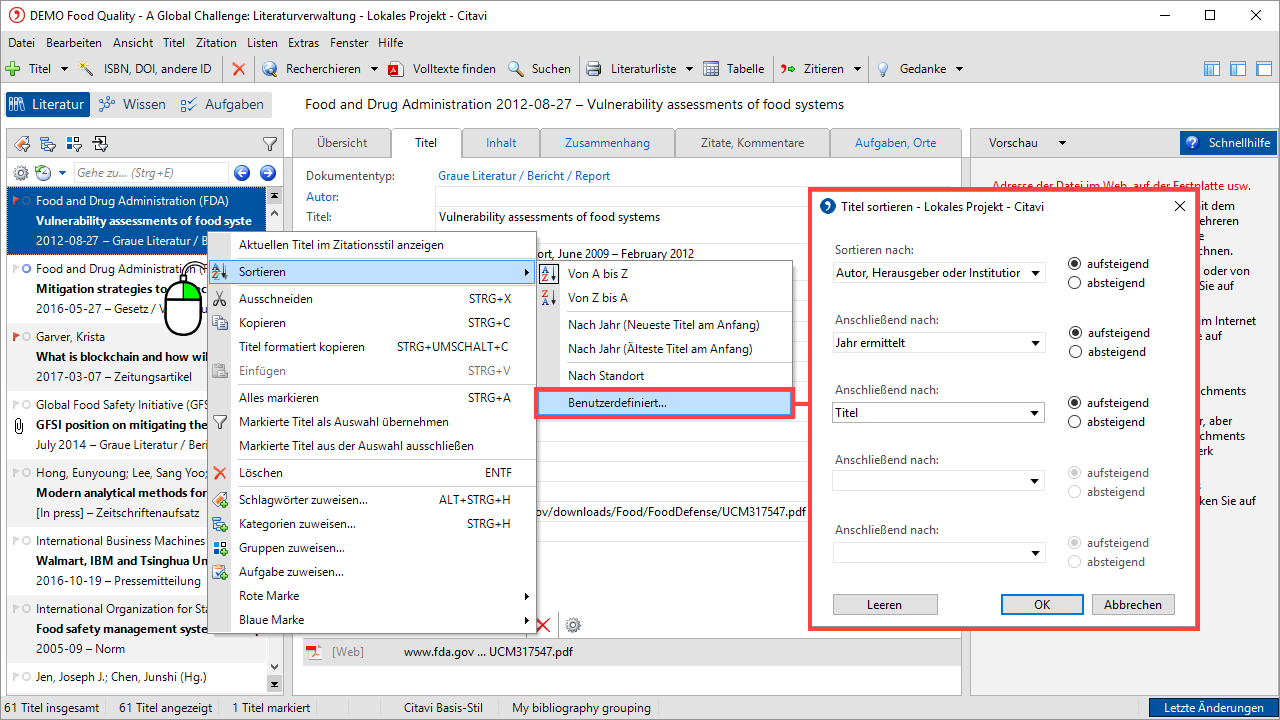Click the blue forward navigation arrow

click(267, 173)
